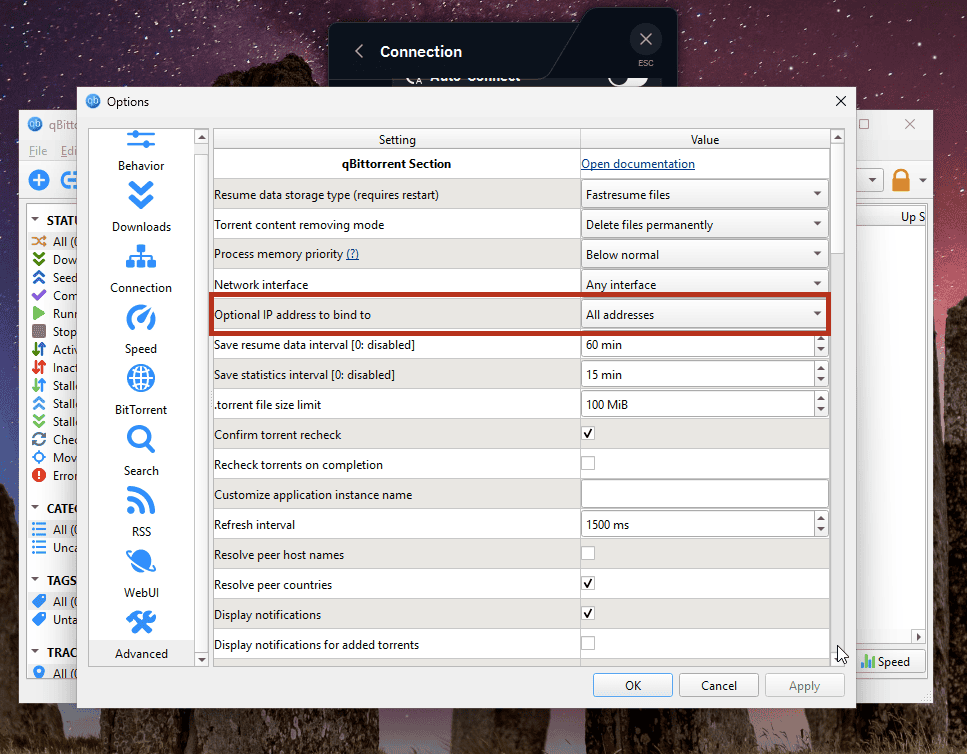Image resolution: width=967 pixels, height=754 pixels.
Task: Select the Moving status filter icon
Action: pos(39,457)
